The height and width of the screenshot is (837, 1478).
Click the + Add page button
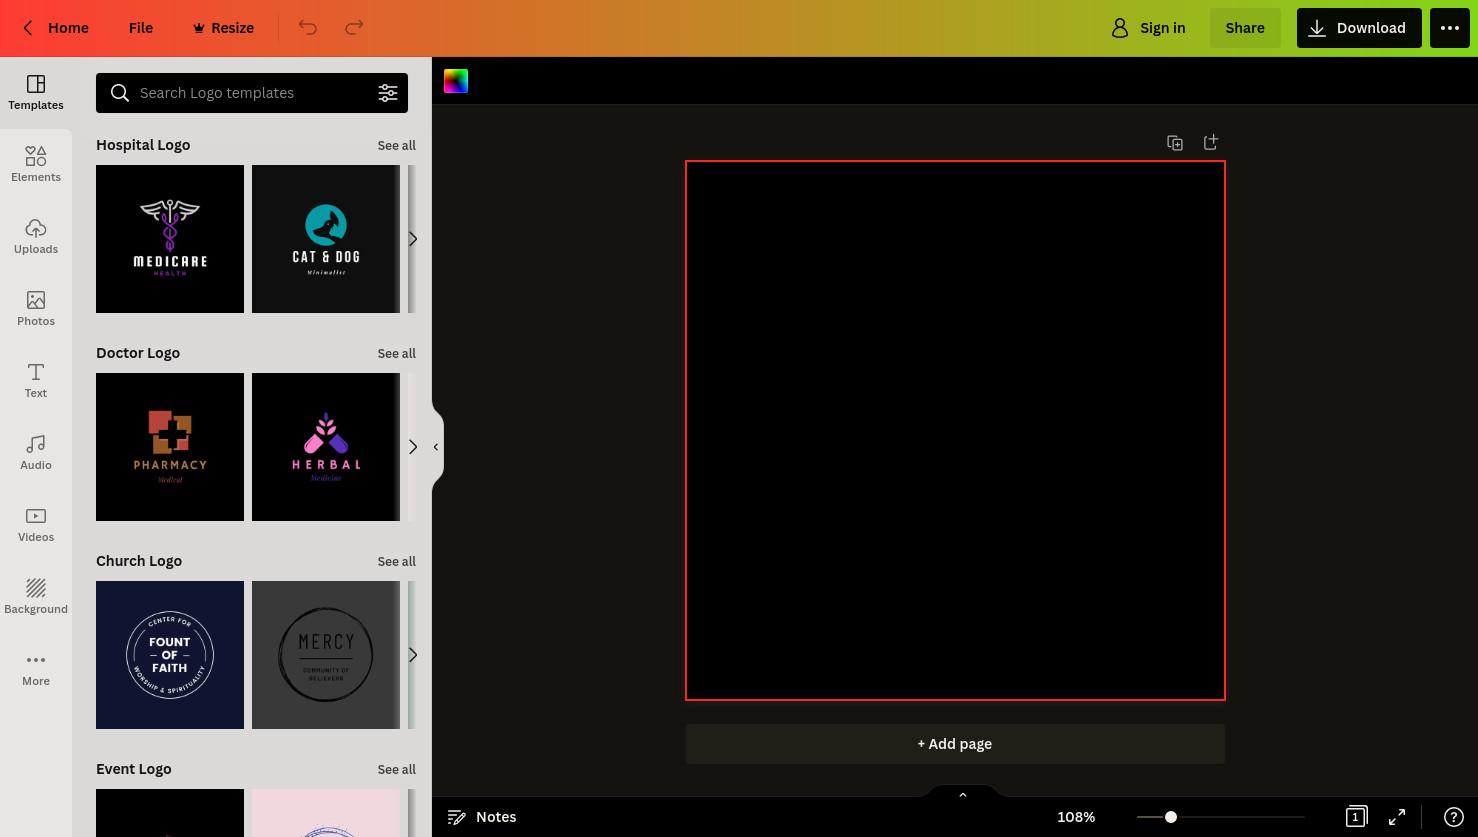tap(955, 744)
